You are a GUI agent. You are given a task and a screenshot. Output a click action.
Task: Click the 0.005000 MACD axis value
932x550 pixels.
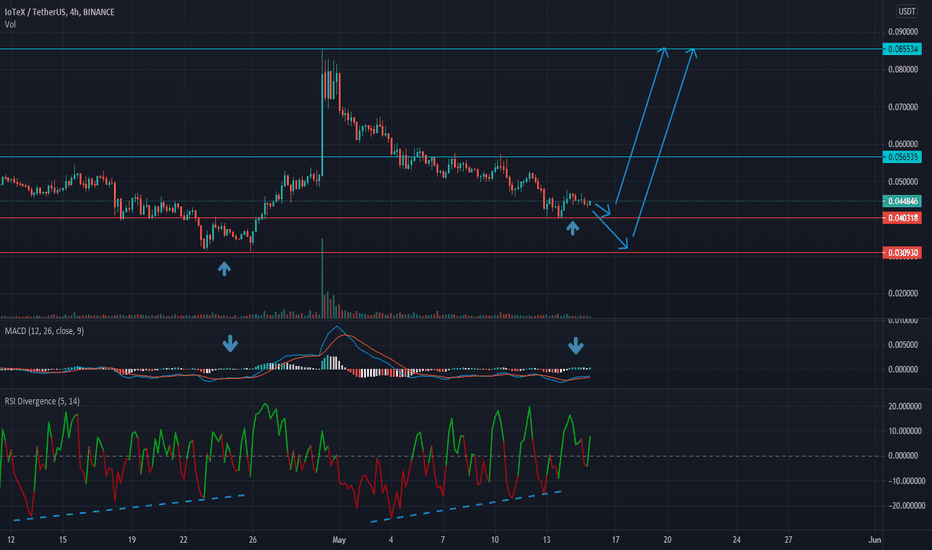click(903, 345)
